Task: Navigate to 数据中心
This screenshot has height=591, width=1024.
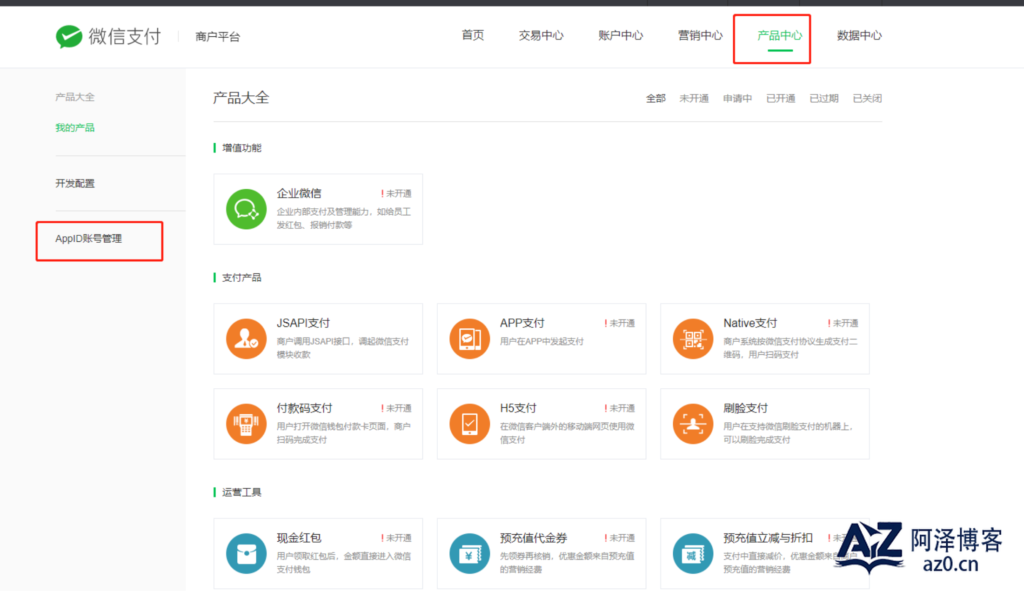Action: [859, 35]
